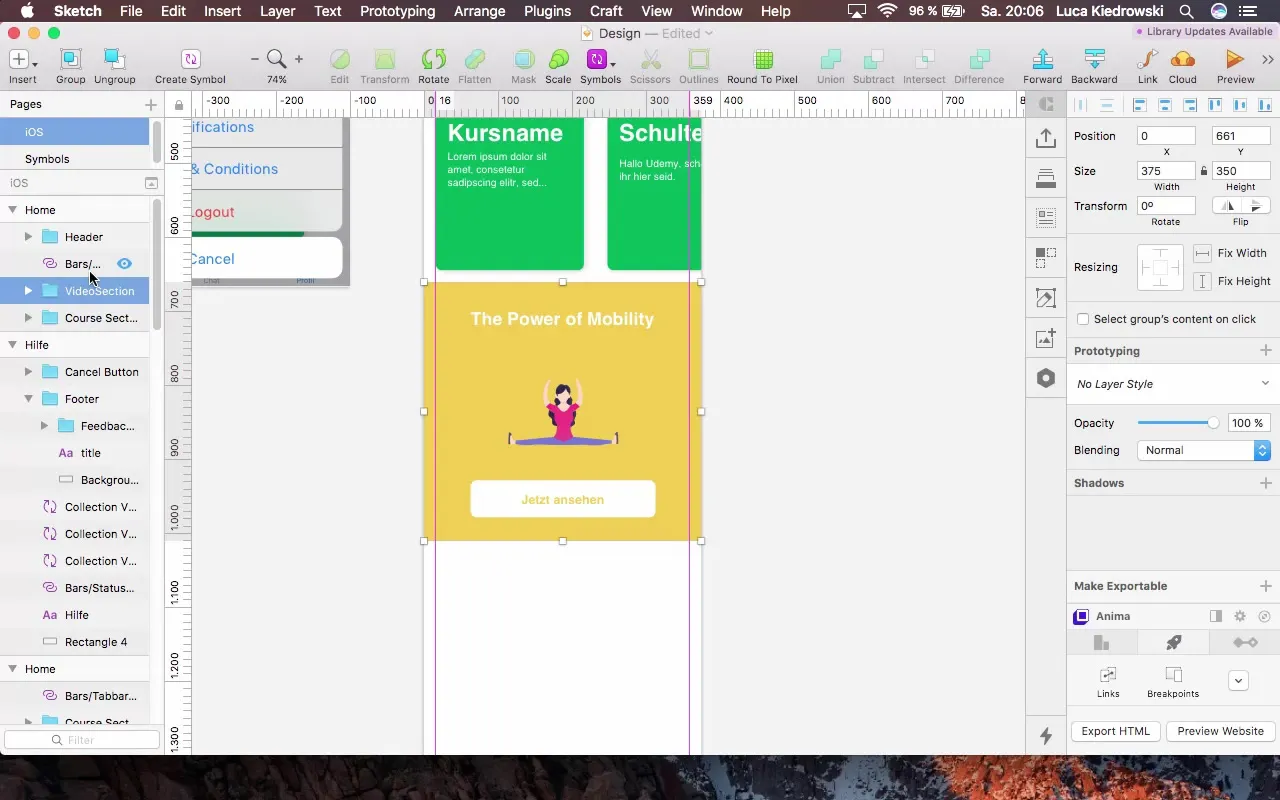Expand the VideoSection group
Image resolution: width=1280 pixels, height=800 pixels.
(28, 291)
